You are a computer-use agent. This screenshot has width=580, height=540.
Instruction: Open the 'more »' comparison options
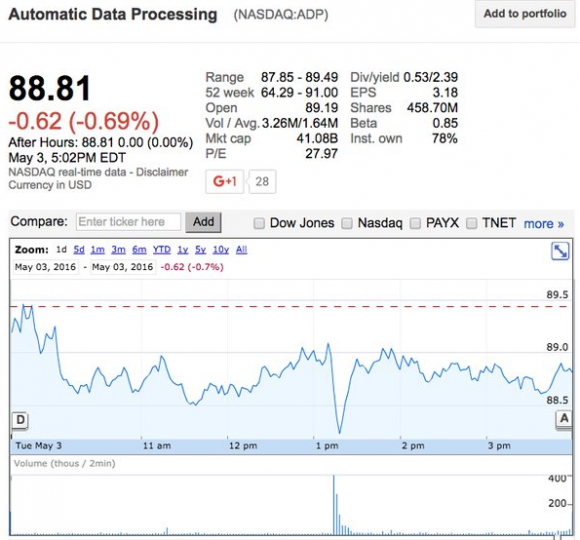pos(544,224)
